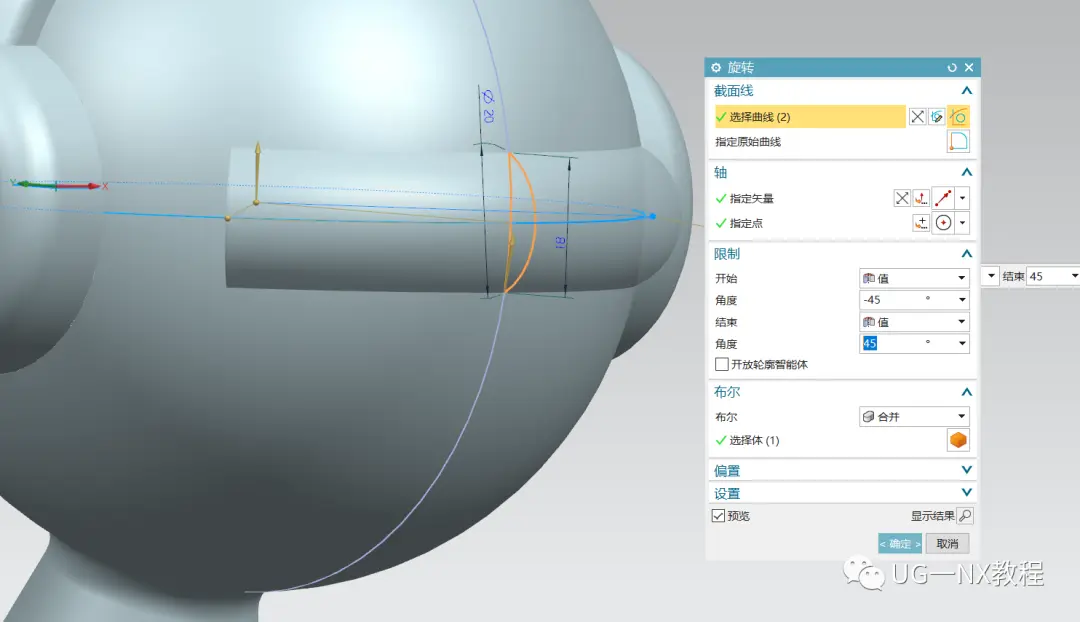Click the two-point vector type icon
This screenshot has height=622, width=1080.
pos(944,198)
